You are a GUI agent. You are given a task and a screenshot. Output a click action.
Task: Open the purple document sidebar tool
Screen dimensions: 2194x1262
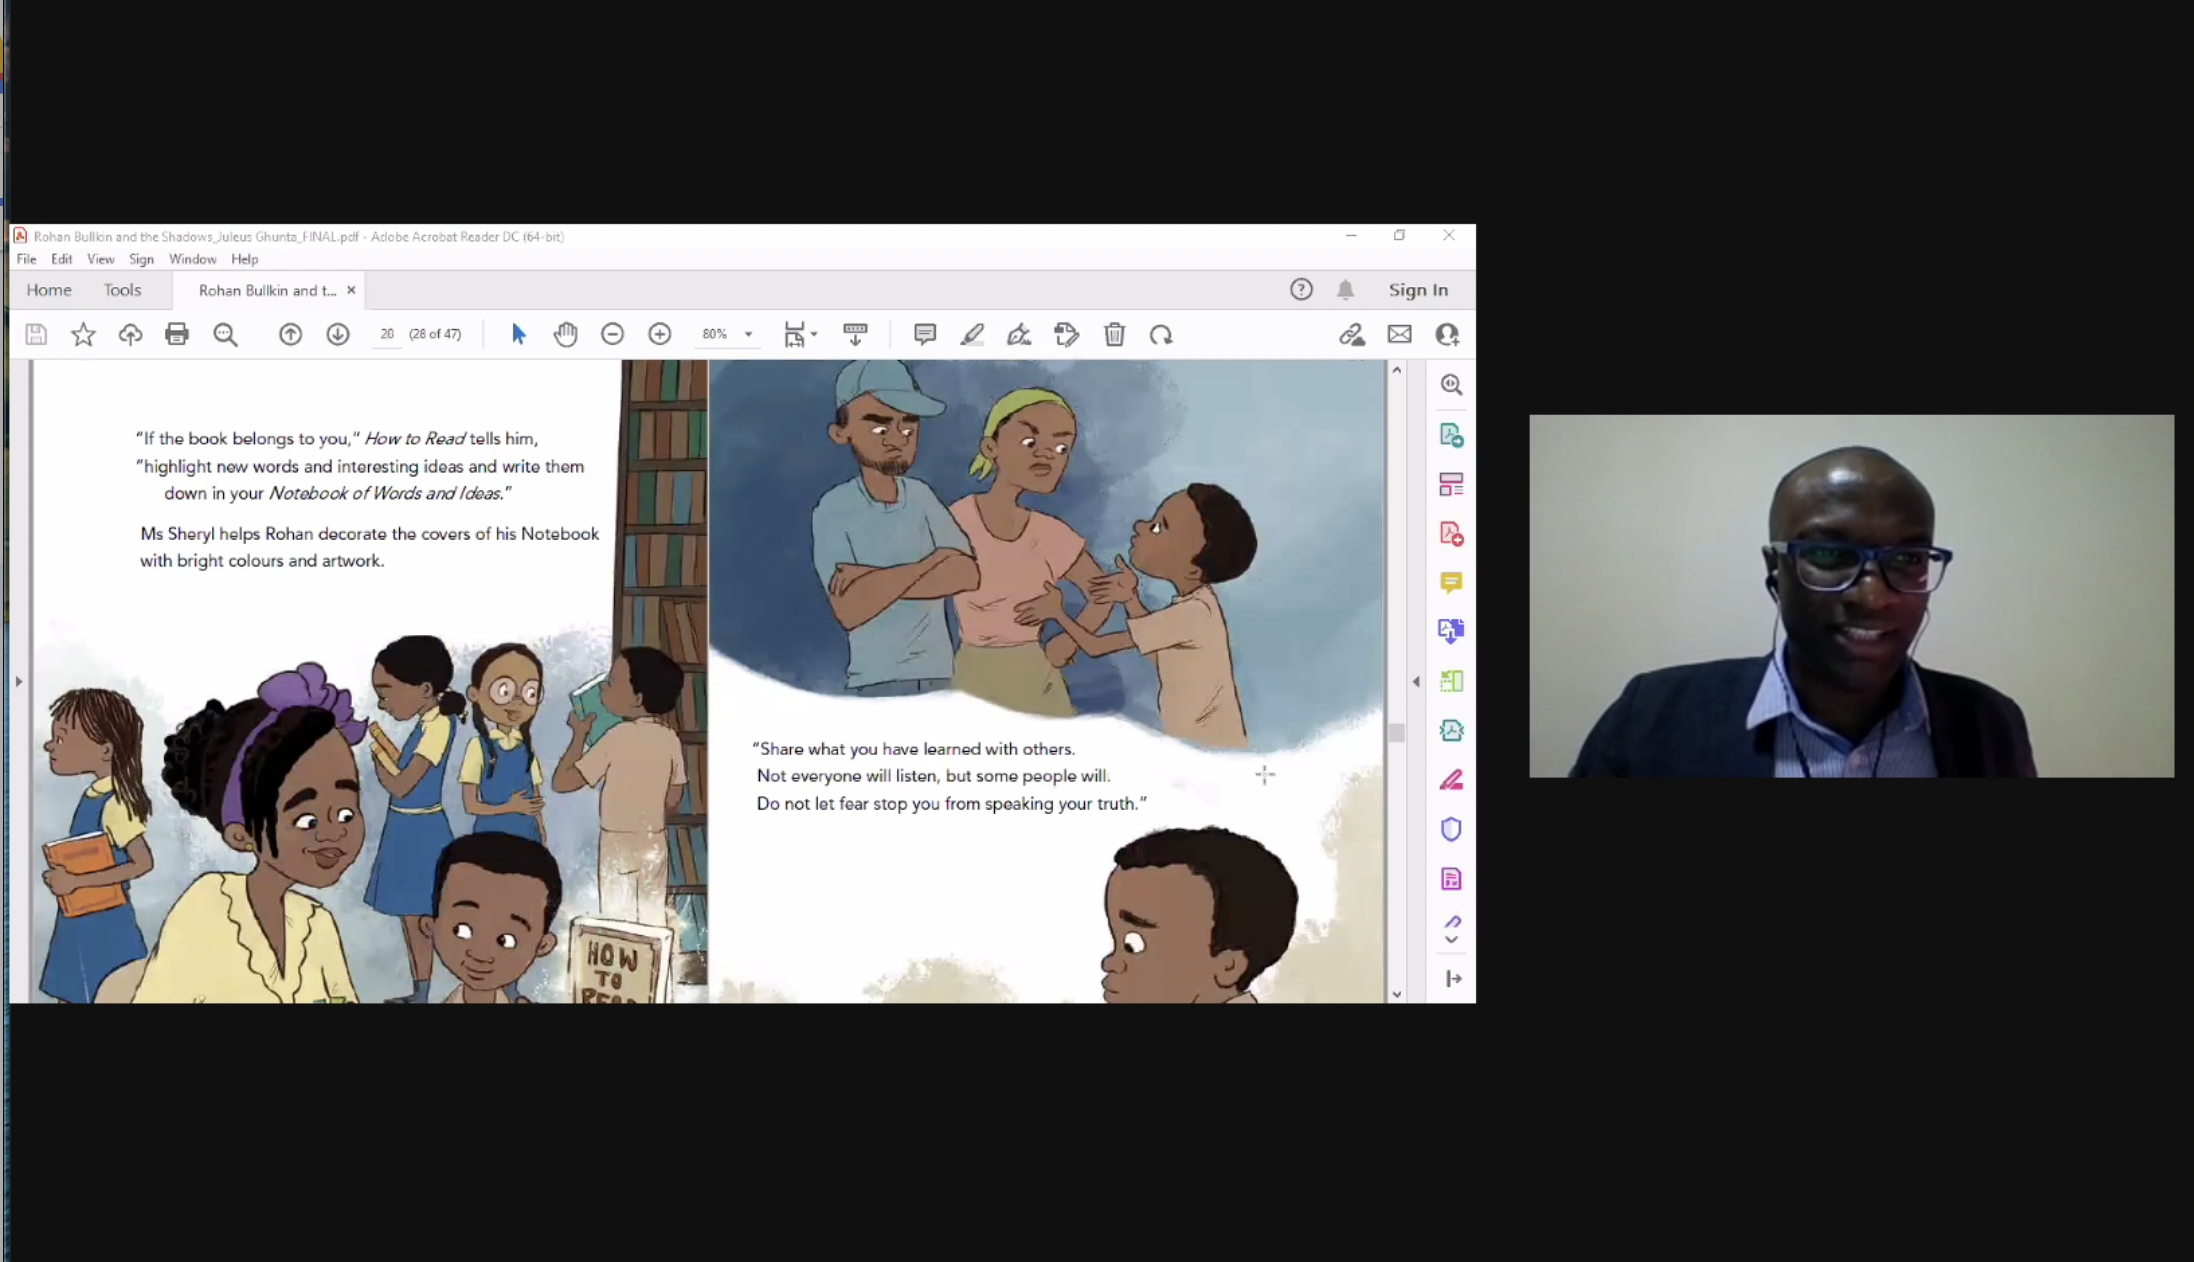(1451, 878)
